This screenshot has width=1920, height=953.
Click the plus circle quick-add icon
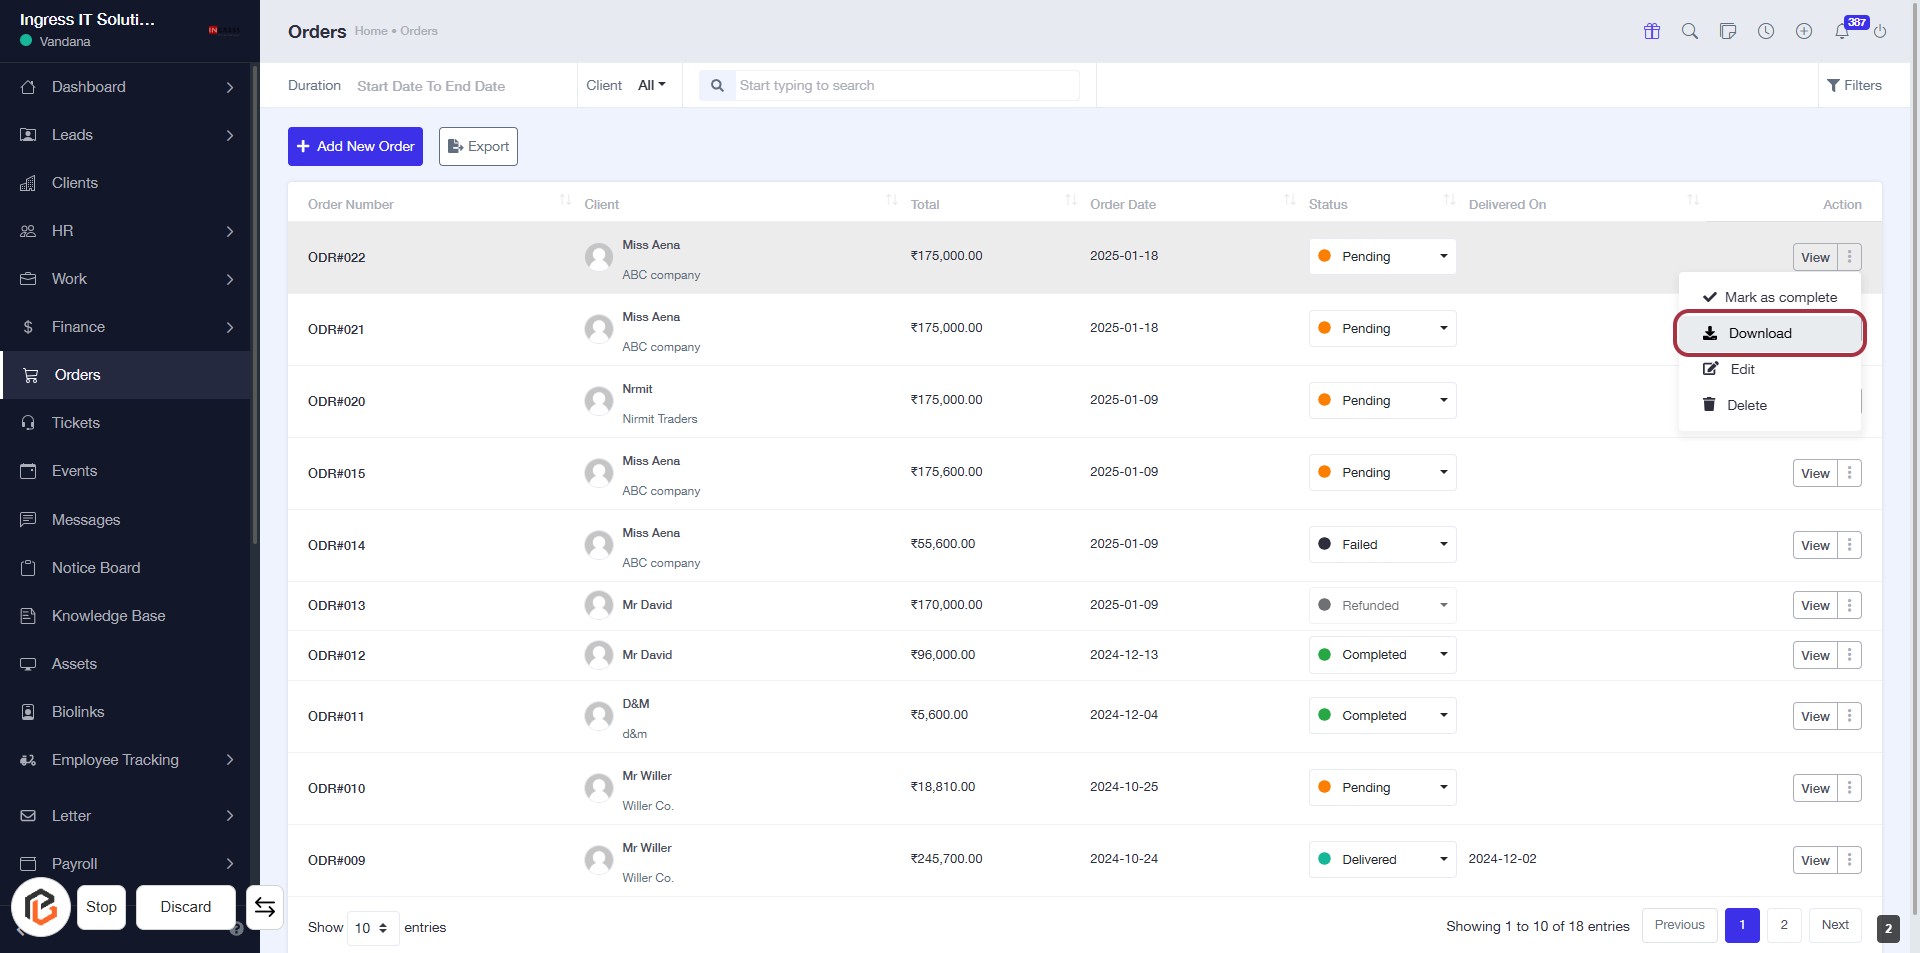[x=1803, y=31]
